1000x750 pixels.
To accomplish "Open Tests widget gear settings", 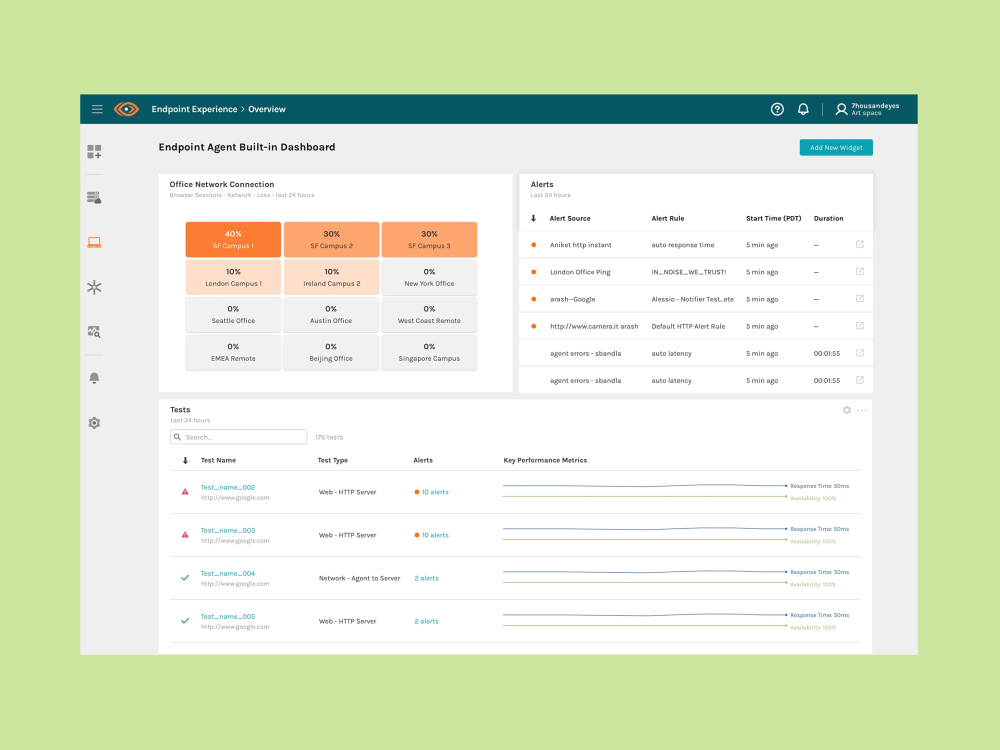I will pos(847,410).
